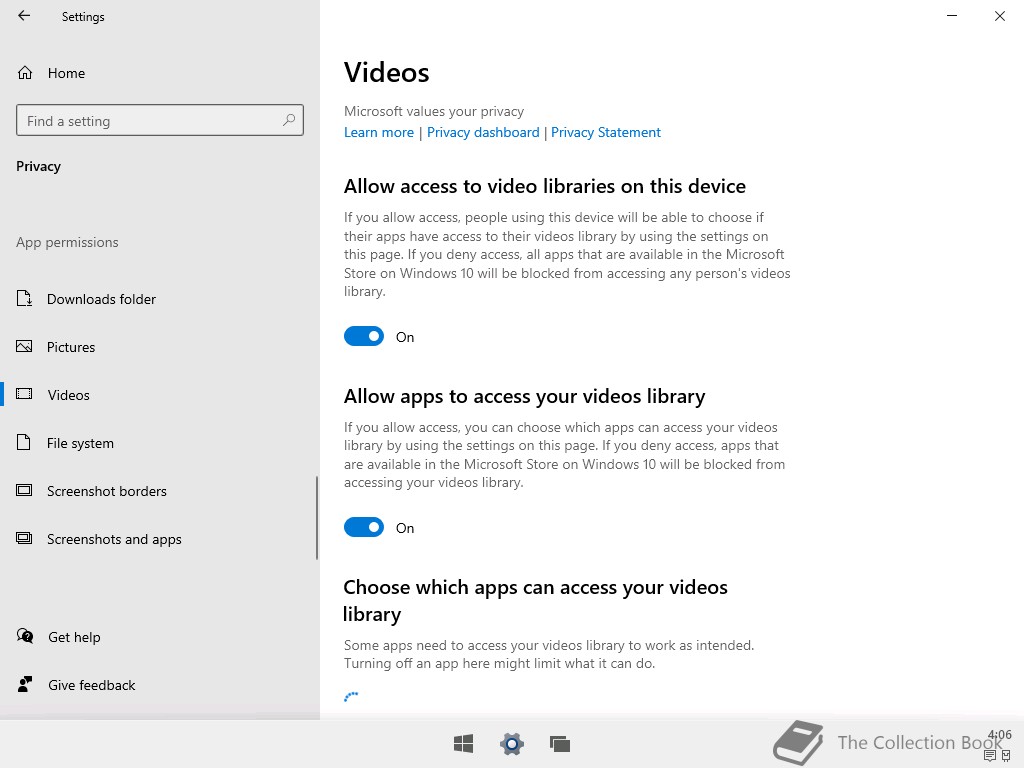Open the Get help link
Viewport: 1024px width, 768px height.
tap(74, 637)
